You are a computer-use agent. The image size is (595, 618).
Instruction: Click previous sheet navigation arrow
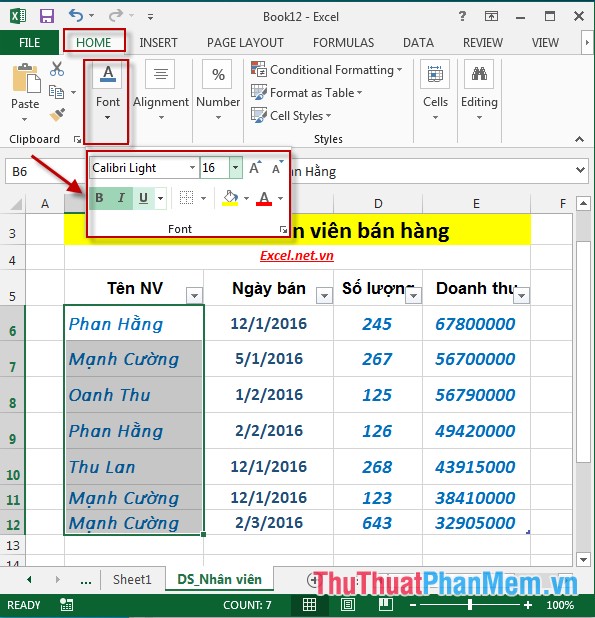[29, 579]
